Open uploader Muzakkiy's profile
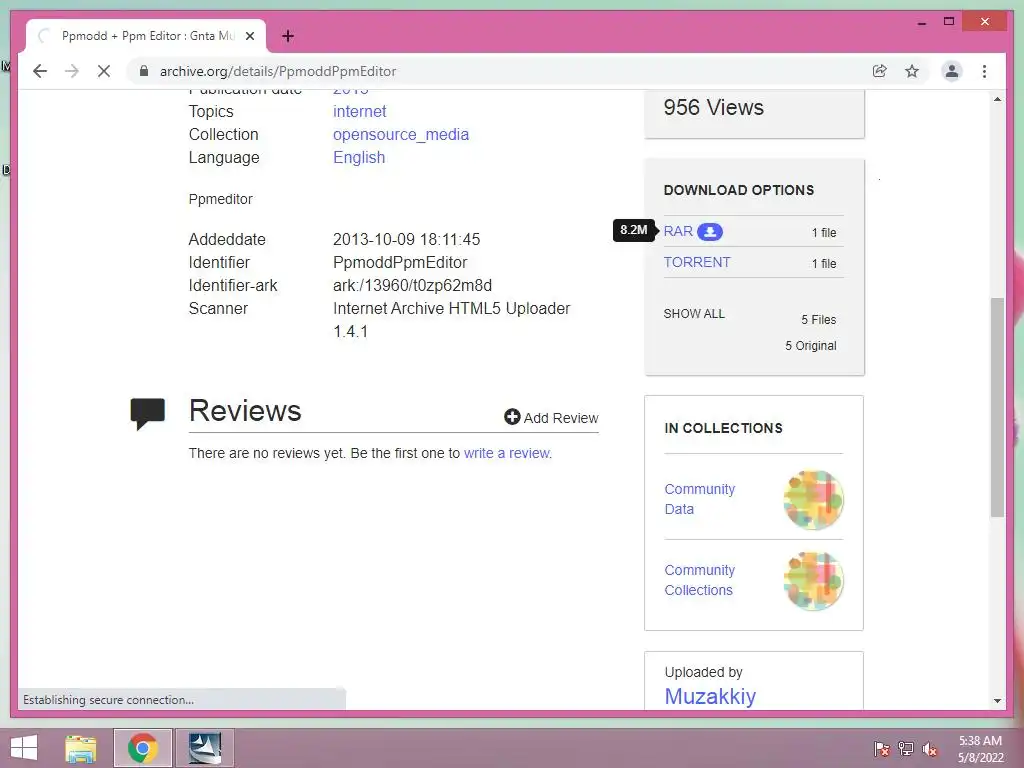Image resolution: width=1024 pixels, height=768 pixels. tap(710, 696)
